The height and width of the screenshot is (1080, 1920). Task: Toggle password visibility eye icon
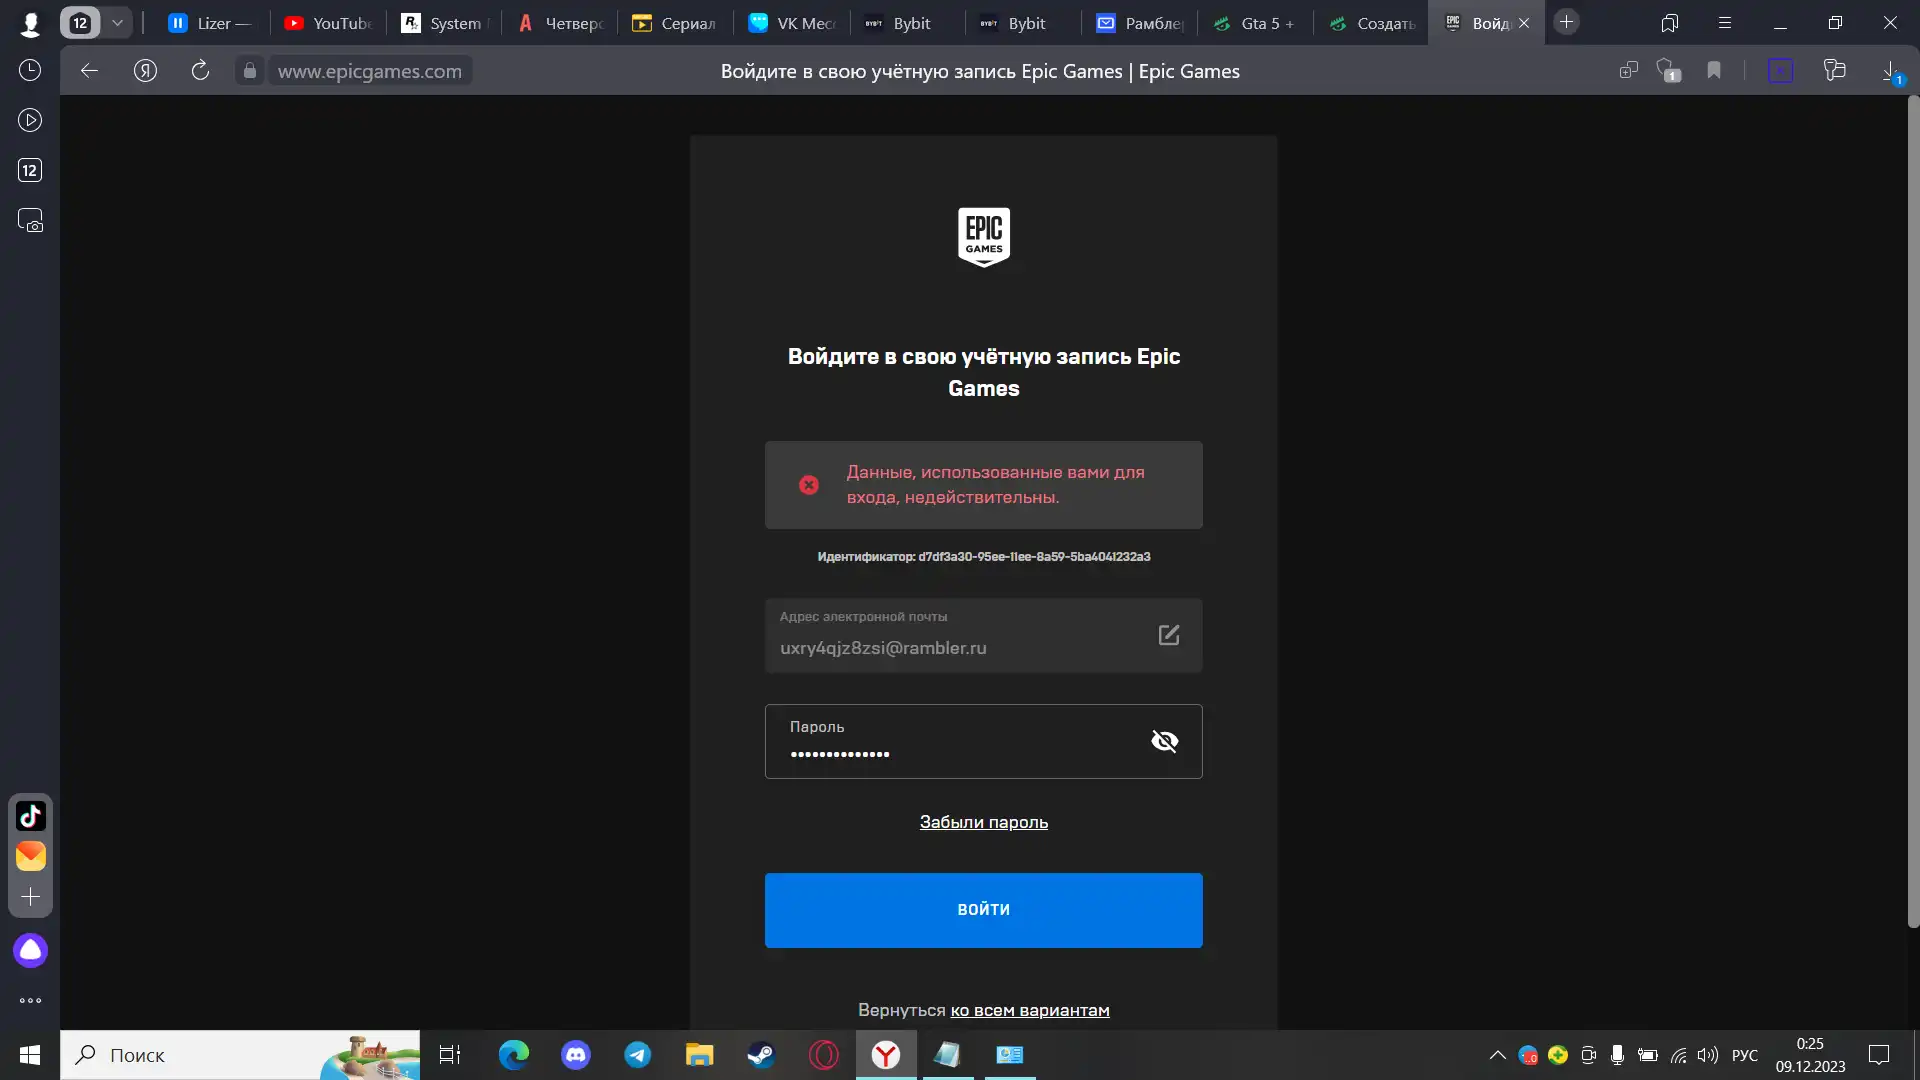(1164, 741)
